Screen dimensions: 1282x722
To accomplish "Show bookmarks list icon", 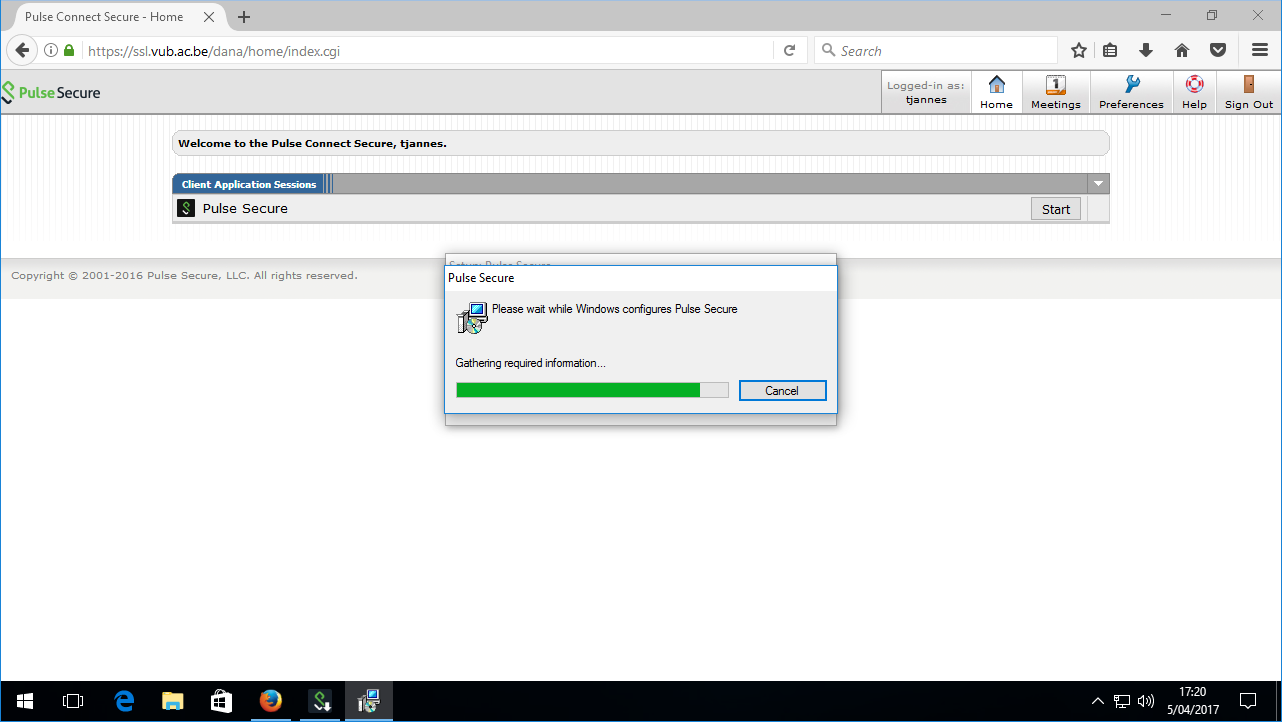I will click(x=1110, y=50).
